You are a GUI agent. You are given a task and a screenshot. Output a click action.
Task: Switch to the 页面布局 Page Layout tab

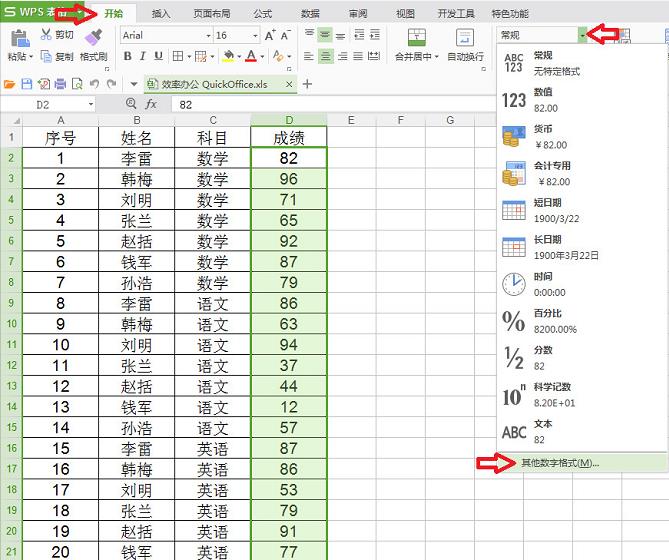tap(212, 14)
